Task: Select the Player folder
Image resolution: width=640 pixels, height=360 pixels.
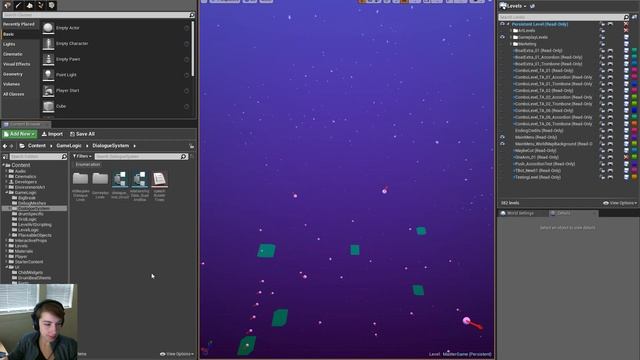Action: pos(21,256)
